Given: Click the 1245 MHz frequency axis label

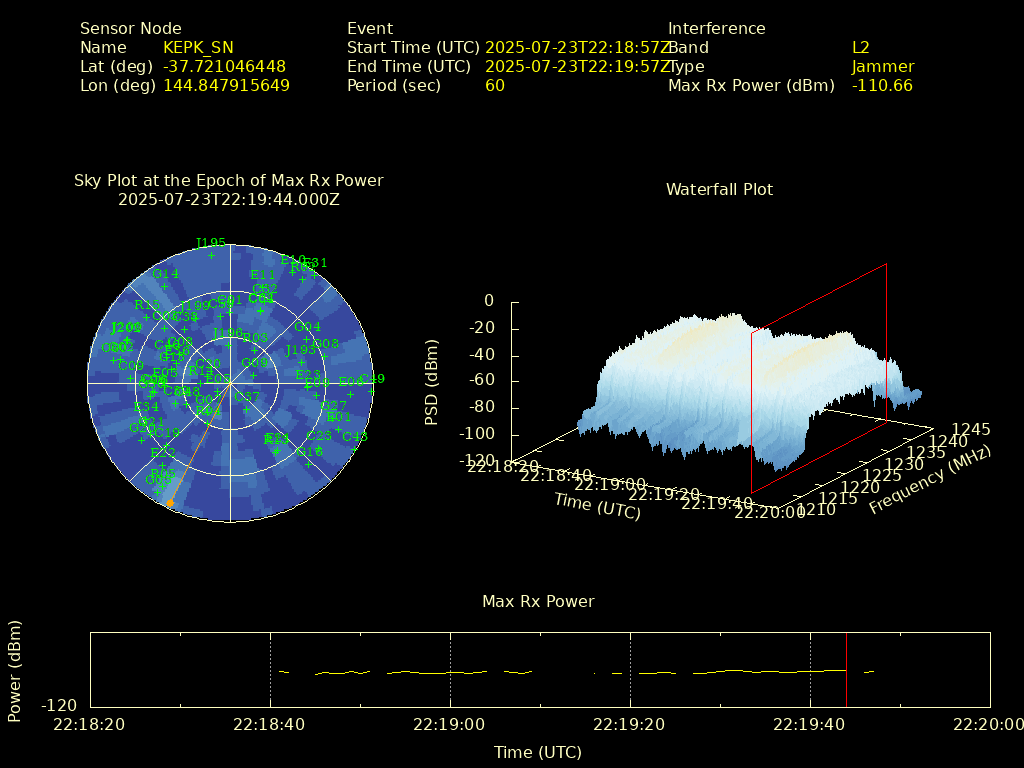Looking at the screenshot, I should point(970,429).
